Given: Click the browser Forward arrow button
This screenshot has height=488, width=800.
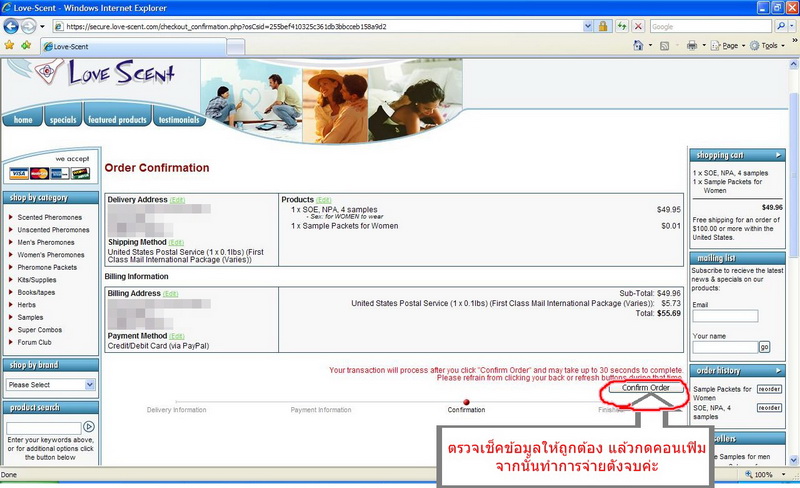Looking at the screenshot, I should tap(28, 26).
